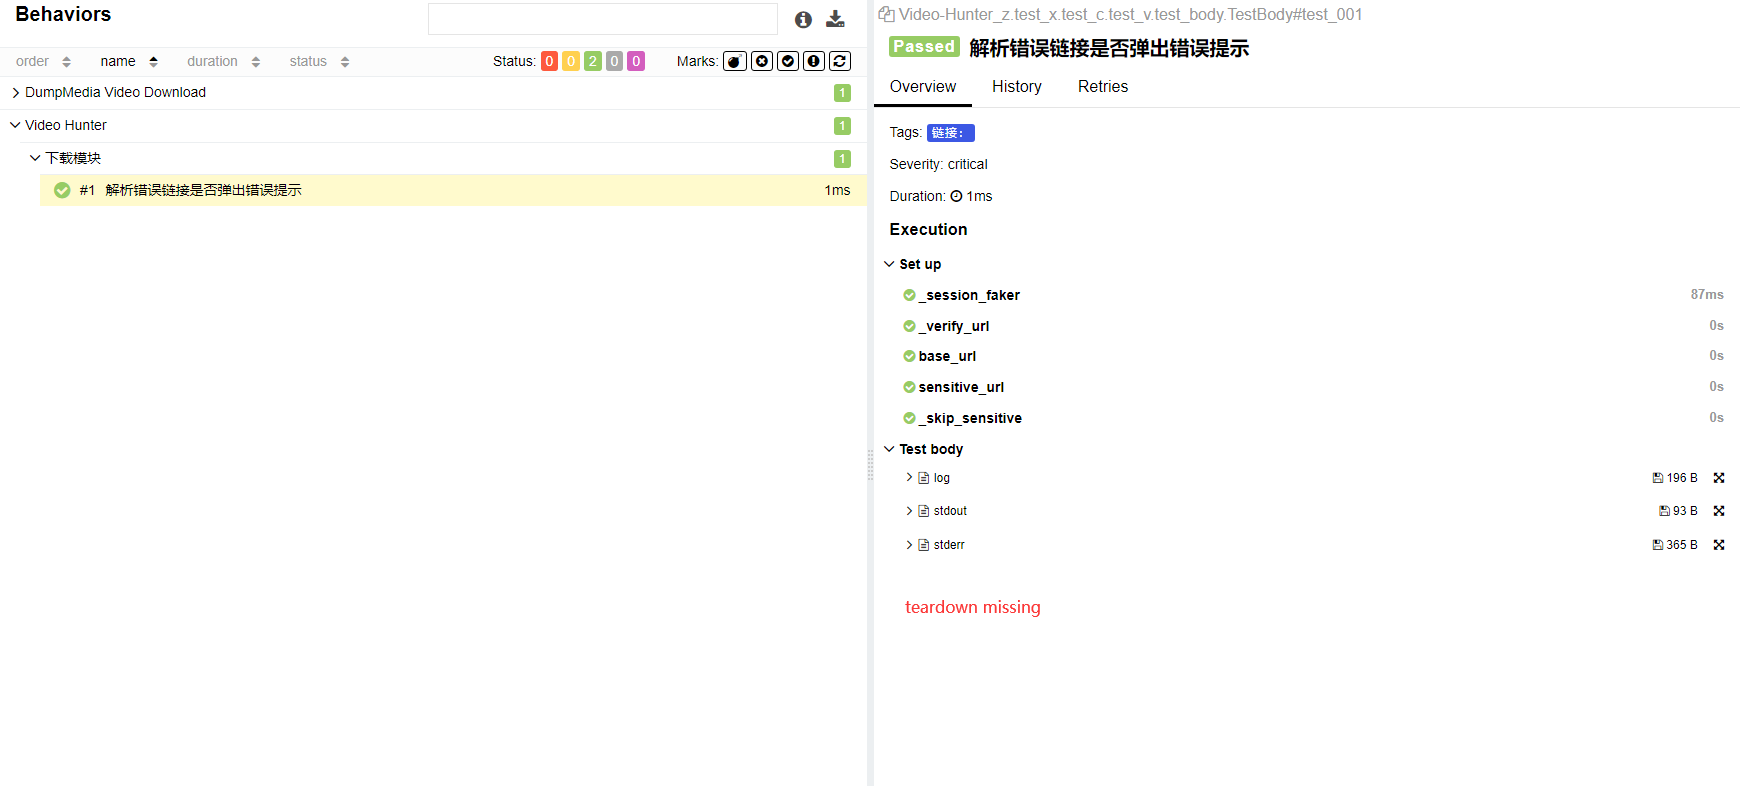Click passed count badge on Video Hunter row
This screenshot has width=1740, height=786.
pyautogui.click(x=842, y=126)
